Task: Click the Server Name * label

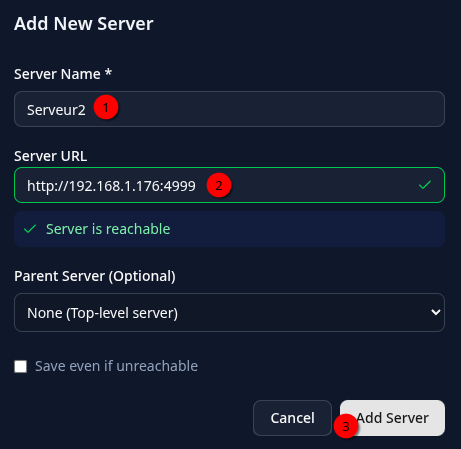Action: (63, 74)
